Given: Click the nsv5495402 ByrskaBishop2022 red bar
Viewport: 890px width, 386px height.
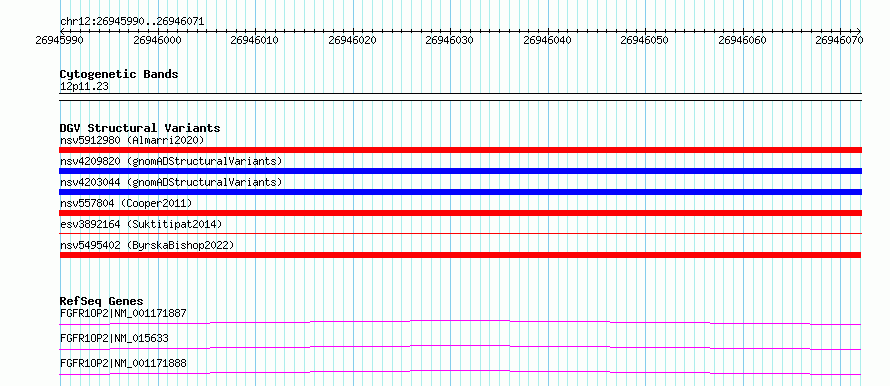Looking at the screenshot, I should coord(460,255).
